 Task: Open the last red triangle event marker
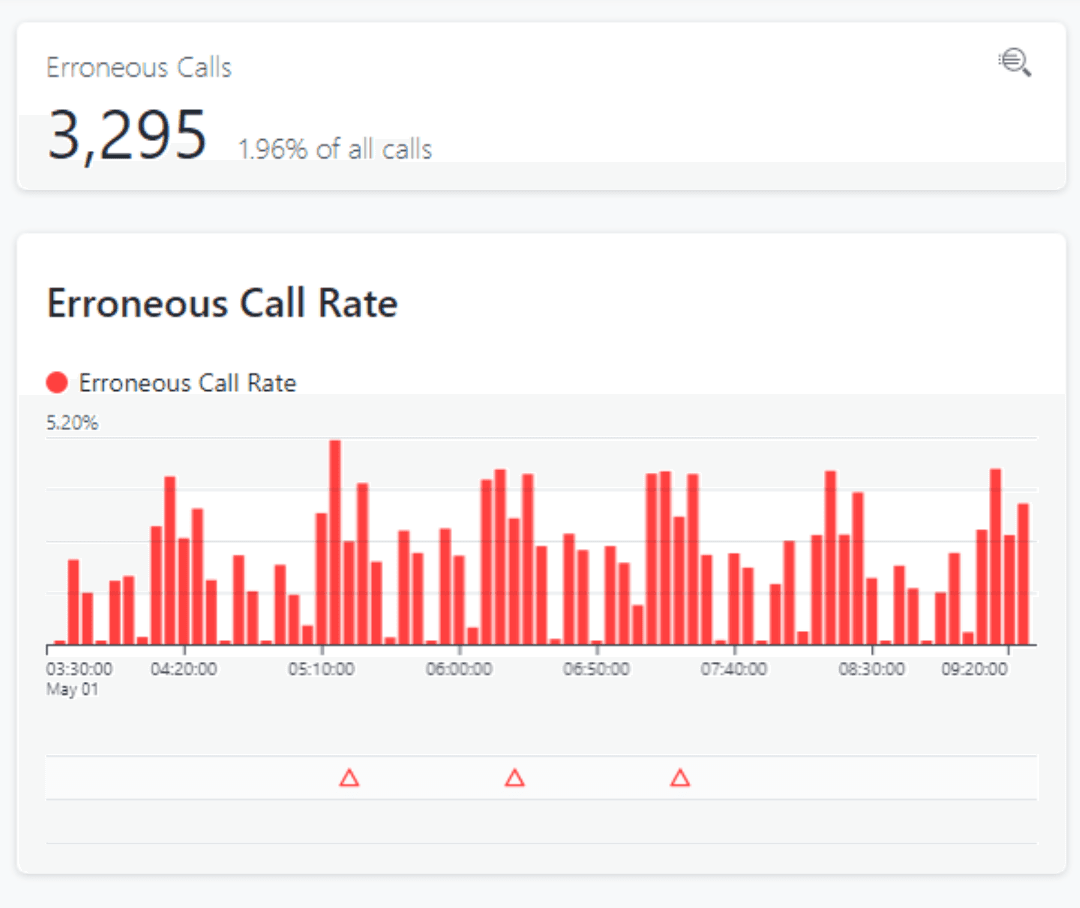(x=680, y=778)
